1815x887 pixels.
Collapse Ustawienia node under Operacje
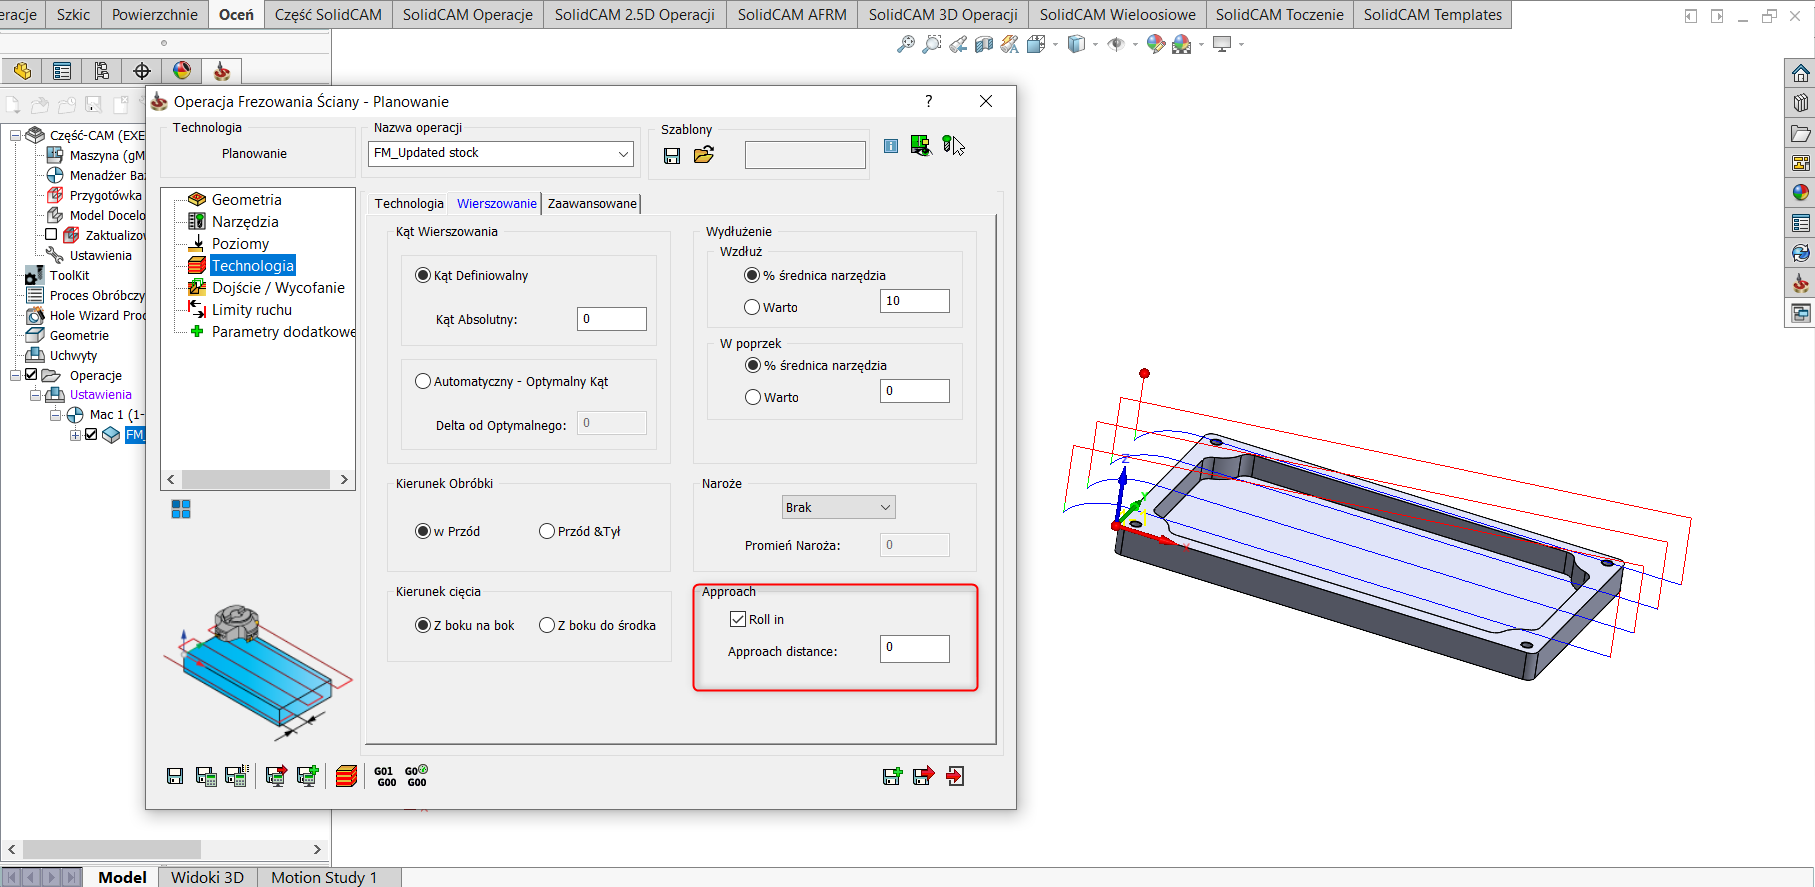36,395
